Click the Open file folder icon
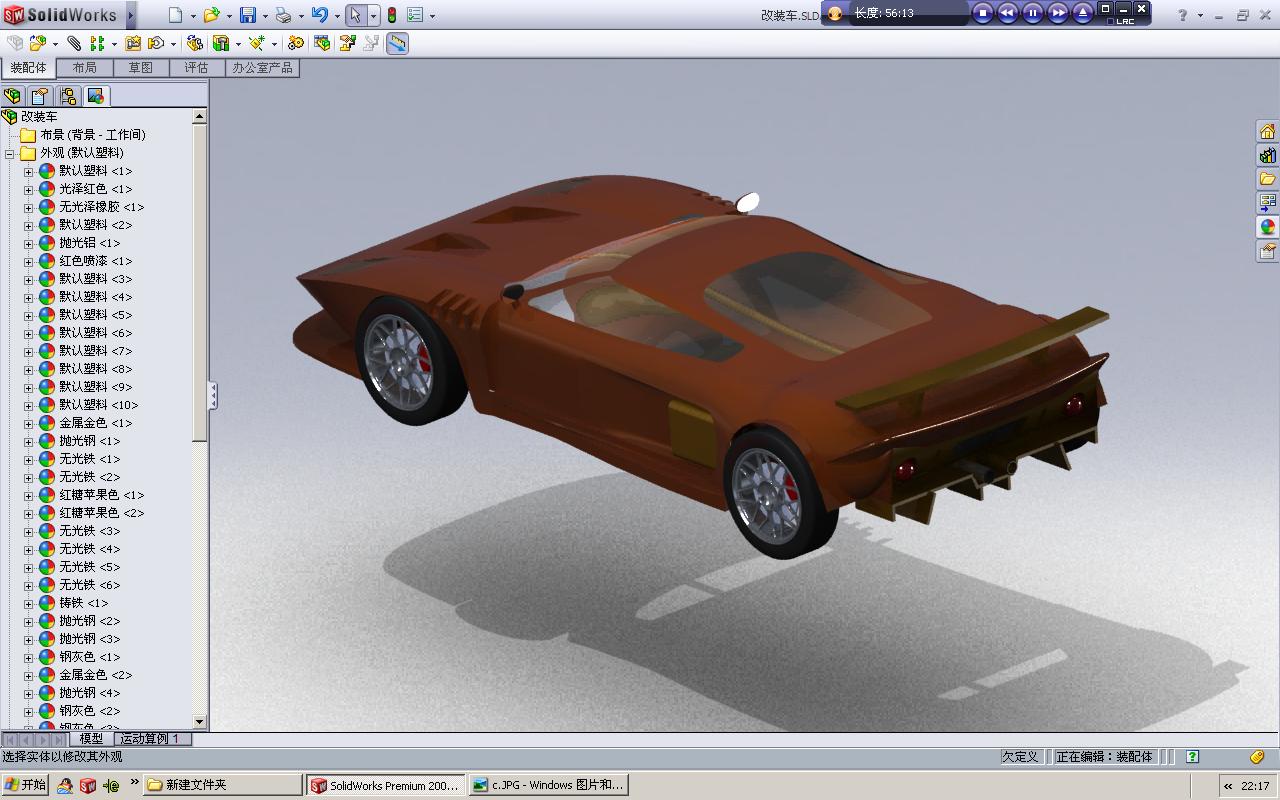The width and height of the screenshot is (1280, 800). pos(211,15)
